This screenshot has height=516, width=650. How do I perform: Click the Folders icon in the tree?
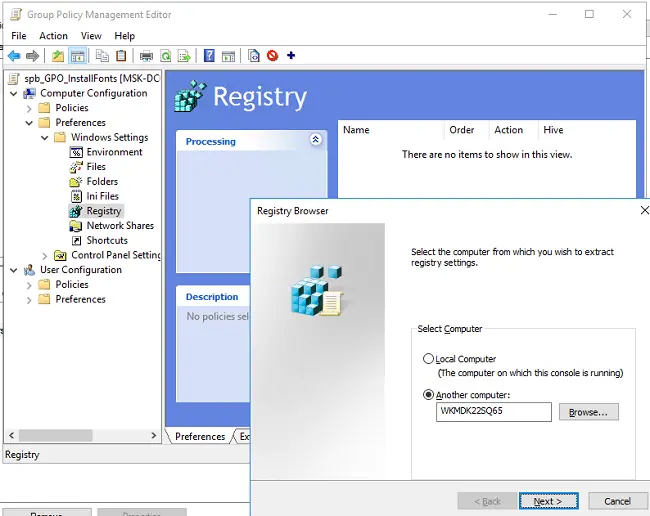pyautogui.click(x=76, y=182)
